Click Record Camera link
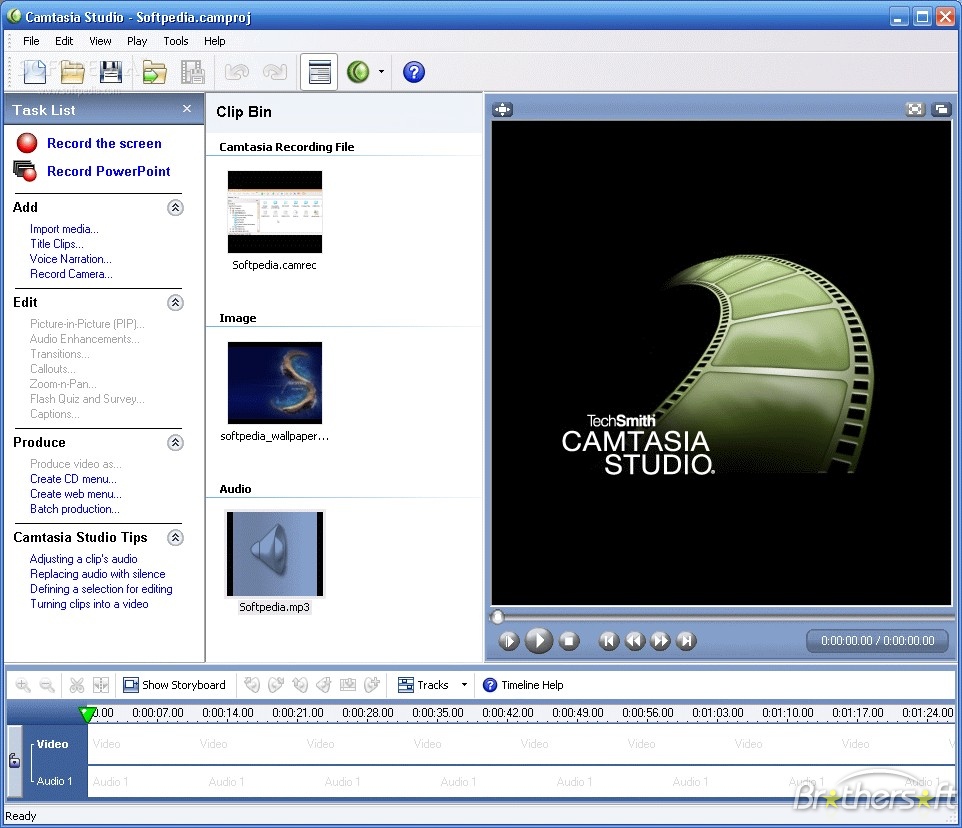The width and height of the screenshot is (962, 828). click(x=71, y=274)
